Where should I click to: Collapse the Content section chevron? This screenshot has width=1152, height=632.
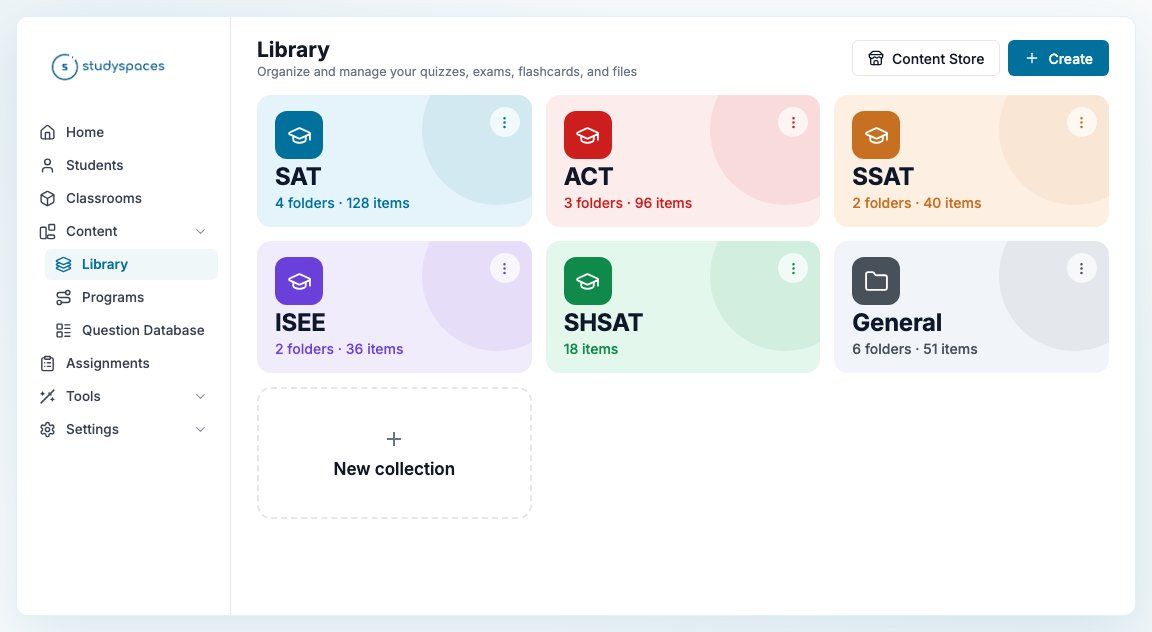coord(200,231)
